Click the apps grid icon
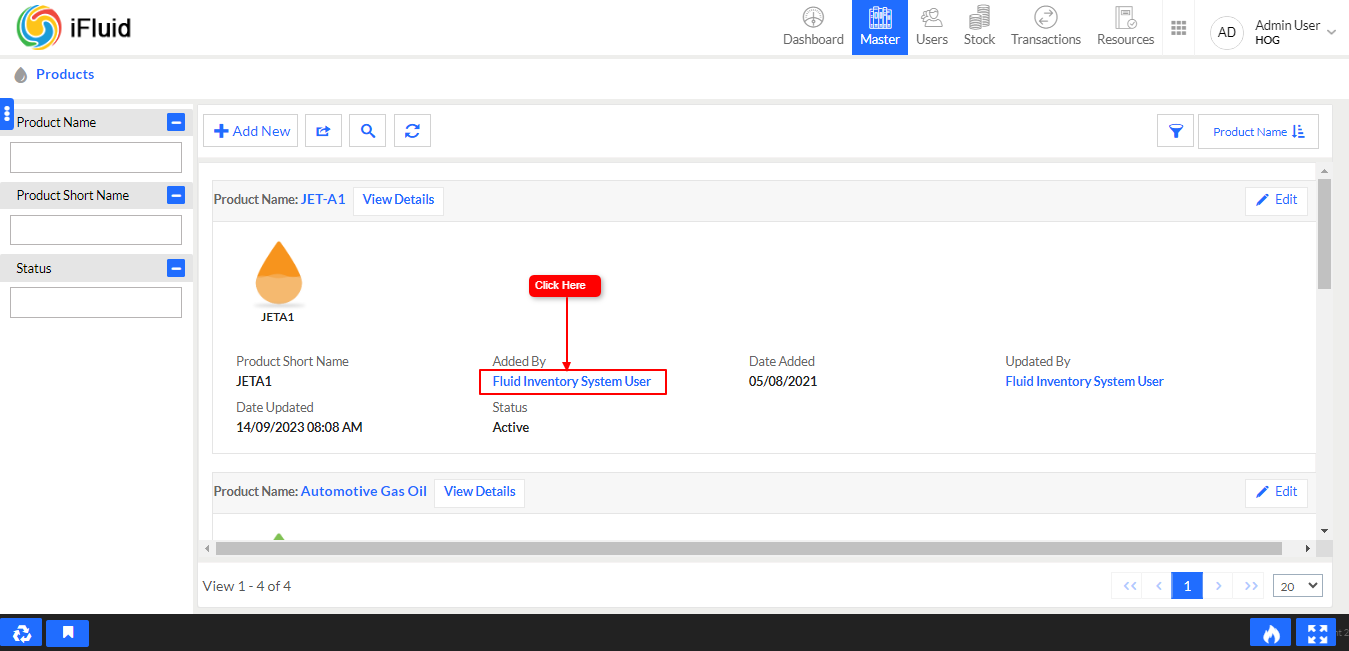 [x=1178, y=28]
